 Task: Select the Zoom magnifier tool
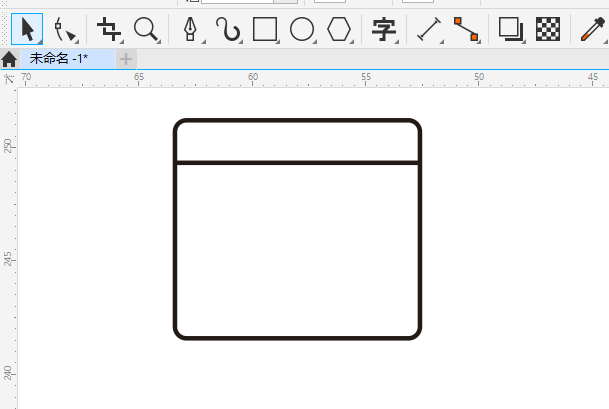(x=146, y=29)
